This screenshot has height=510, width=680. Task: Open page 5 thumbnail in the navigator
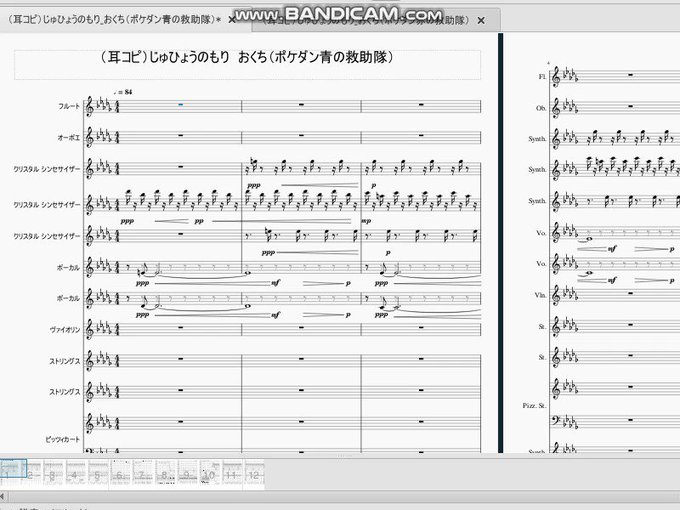pos(98,474)
